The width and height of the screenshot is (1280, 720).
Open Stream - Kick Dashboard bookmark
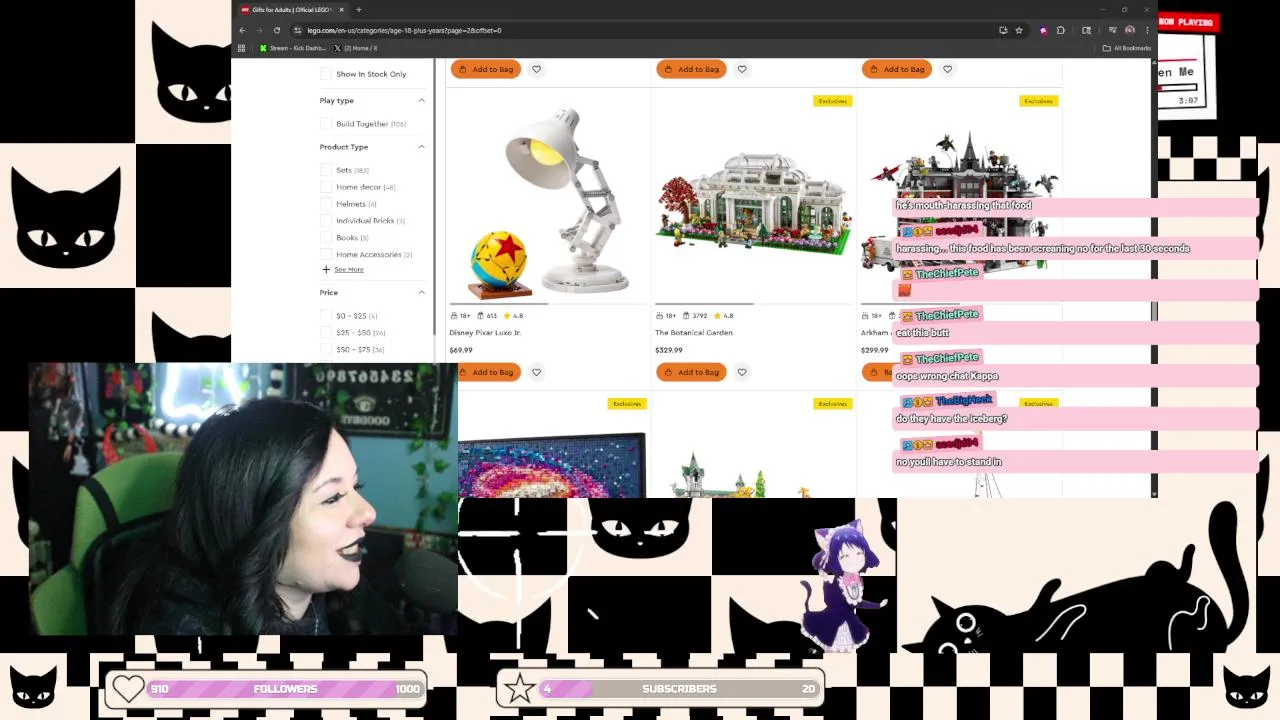[293, 48]
